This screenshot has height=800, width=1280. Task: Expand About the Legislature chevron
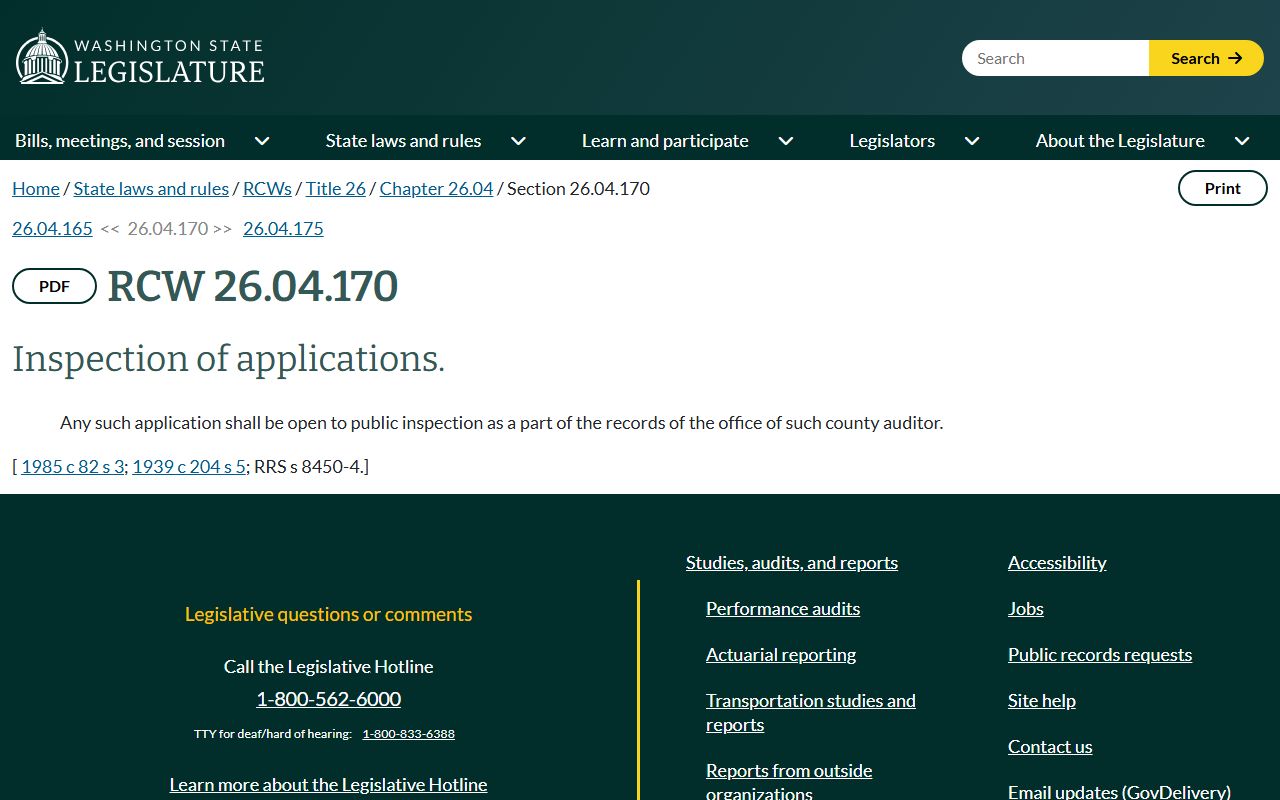1242,141
